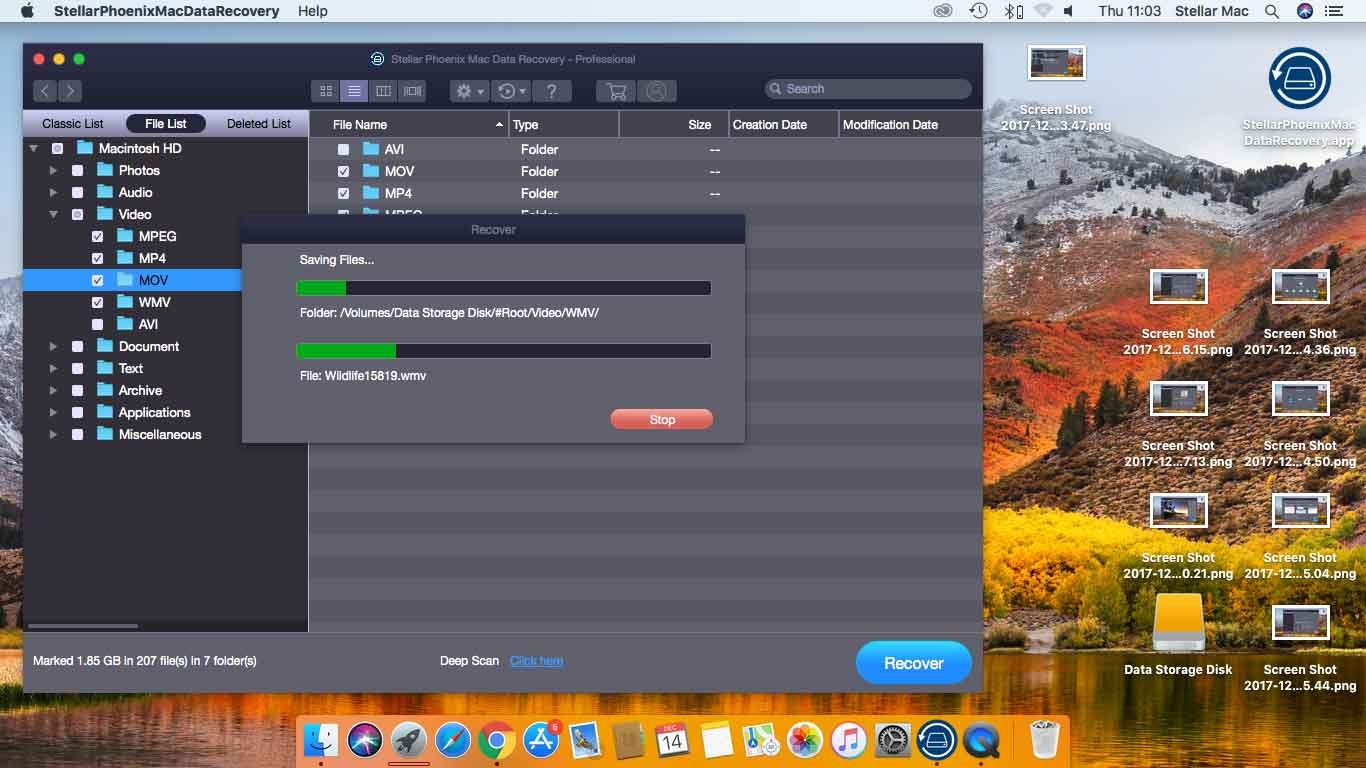Uncheck the WMV folder in tree
This screenshot has height=768, width=1366.
click(97, 302)
